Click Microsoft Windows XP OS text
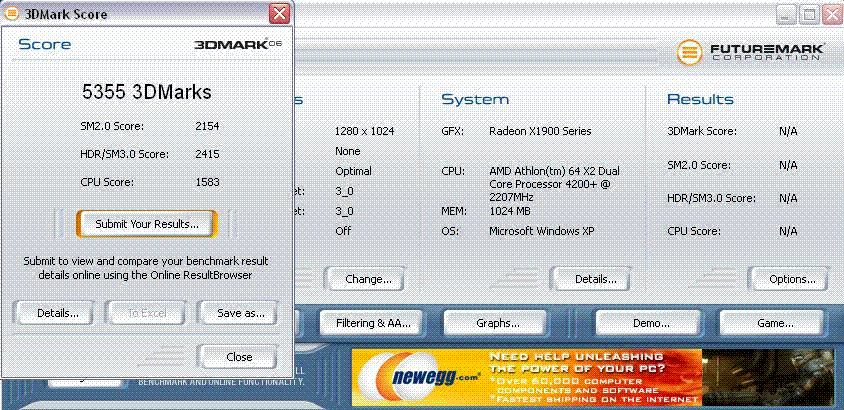This screenshot has height=410, width=844. pyautogui.click(x=541, y=231)
